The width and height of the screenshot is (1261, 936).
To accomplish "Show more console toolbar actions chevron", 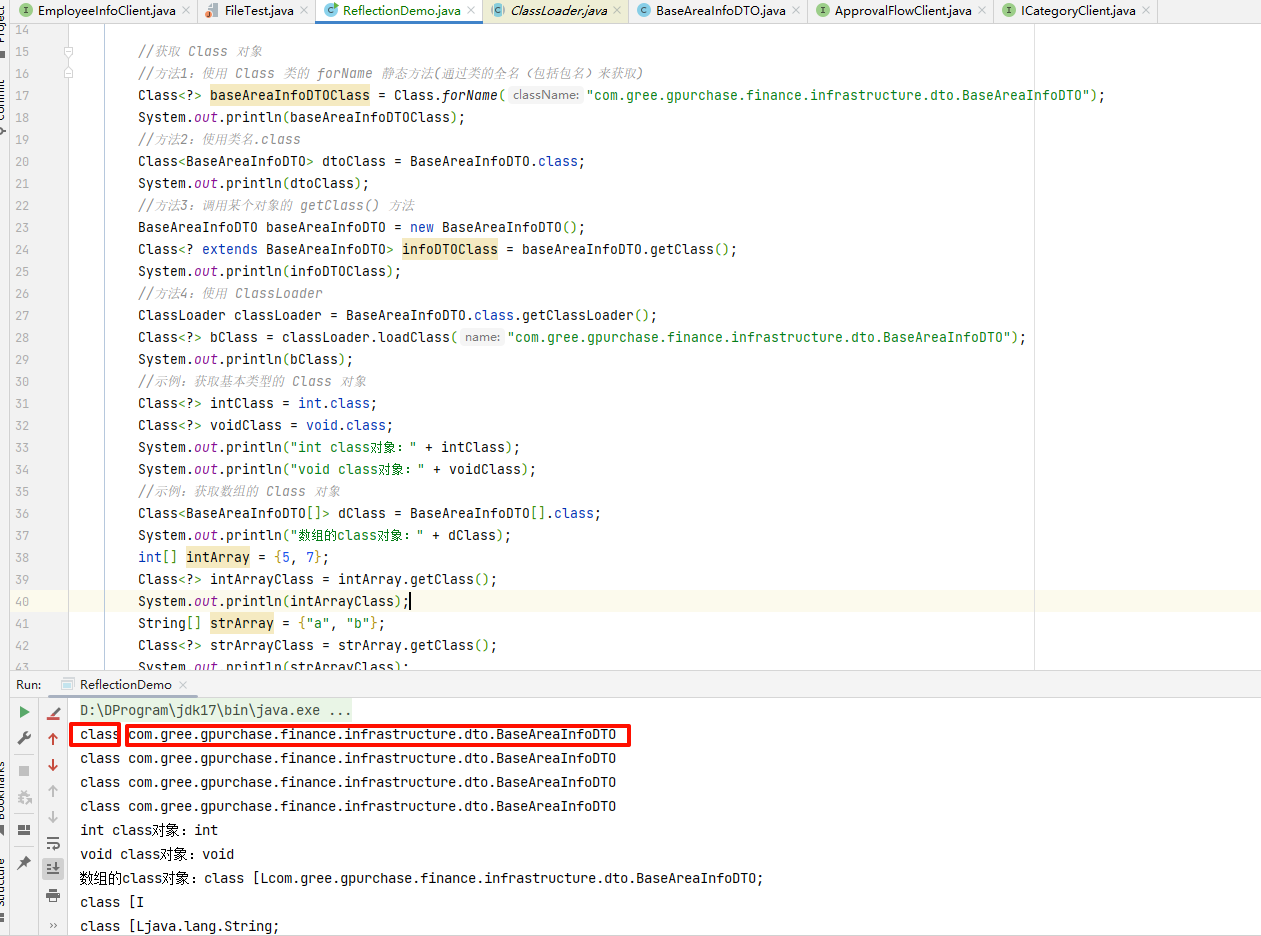I will pos(53,926).
